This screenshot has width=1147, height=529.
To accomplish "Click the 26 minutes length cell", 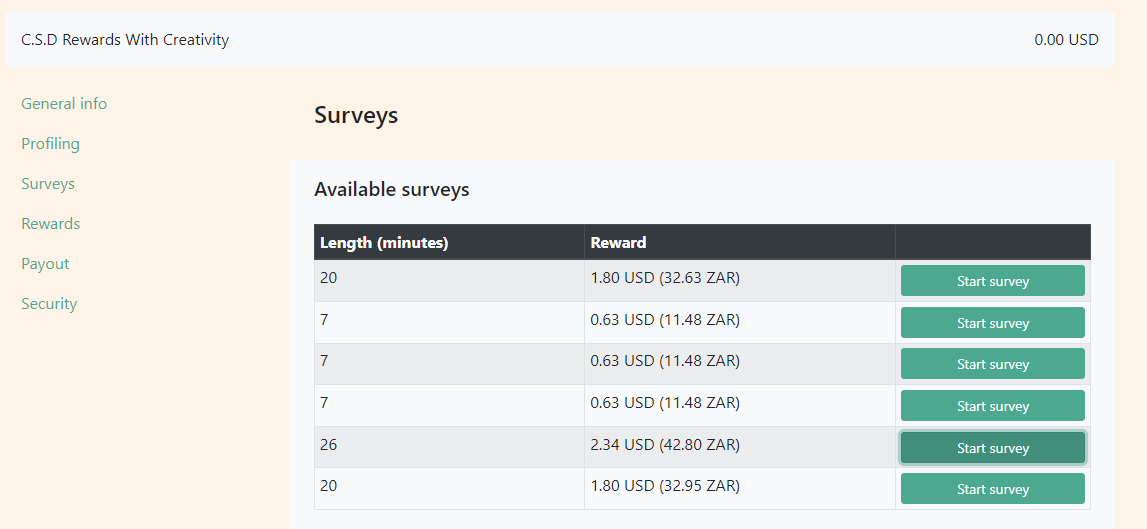I will (329, 444).
